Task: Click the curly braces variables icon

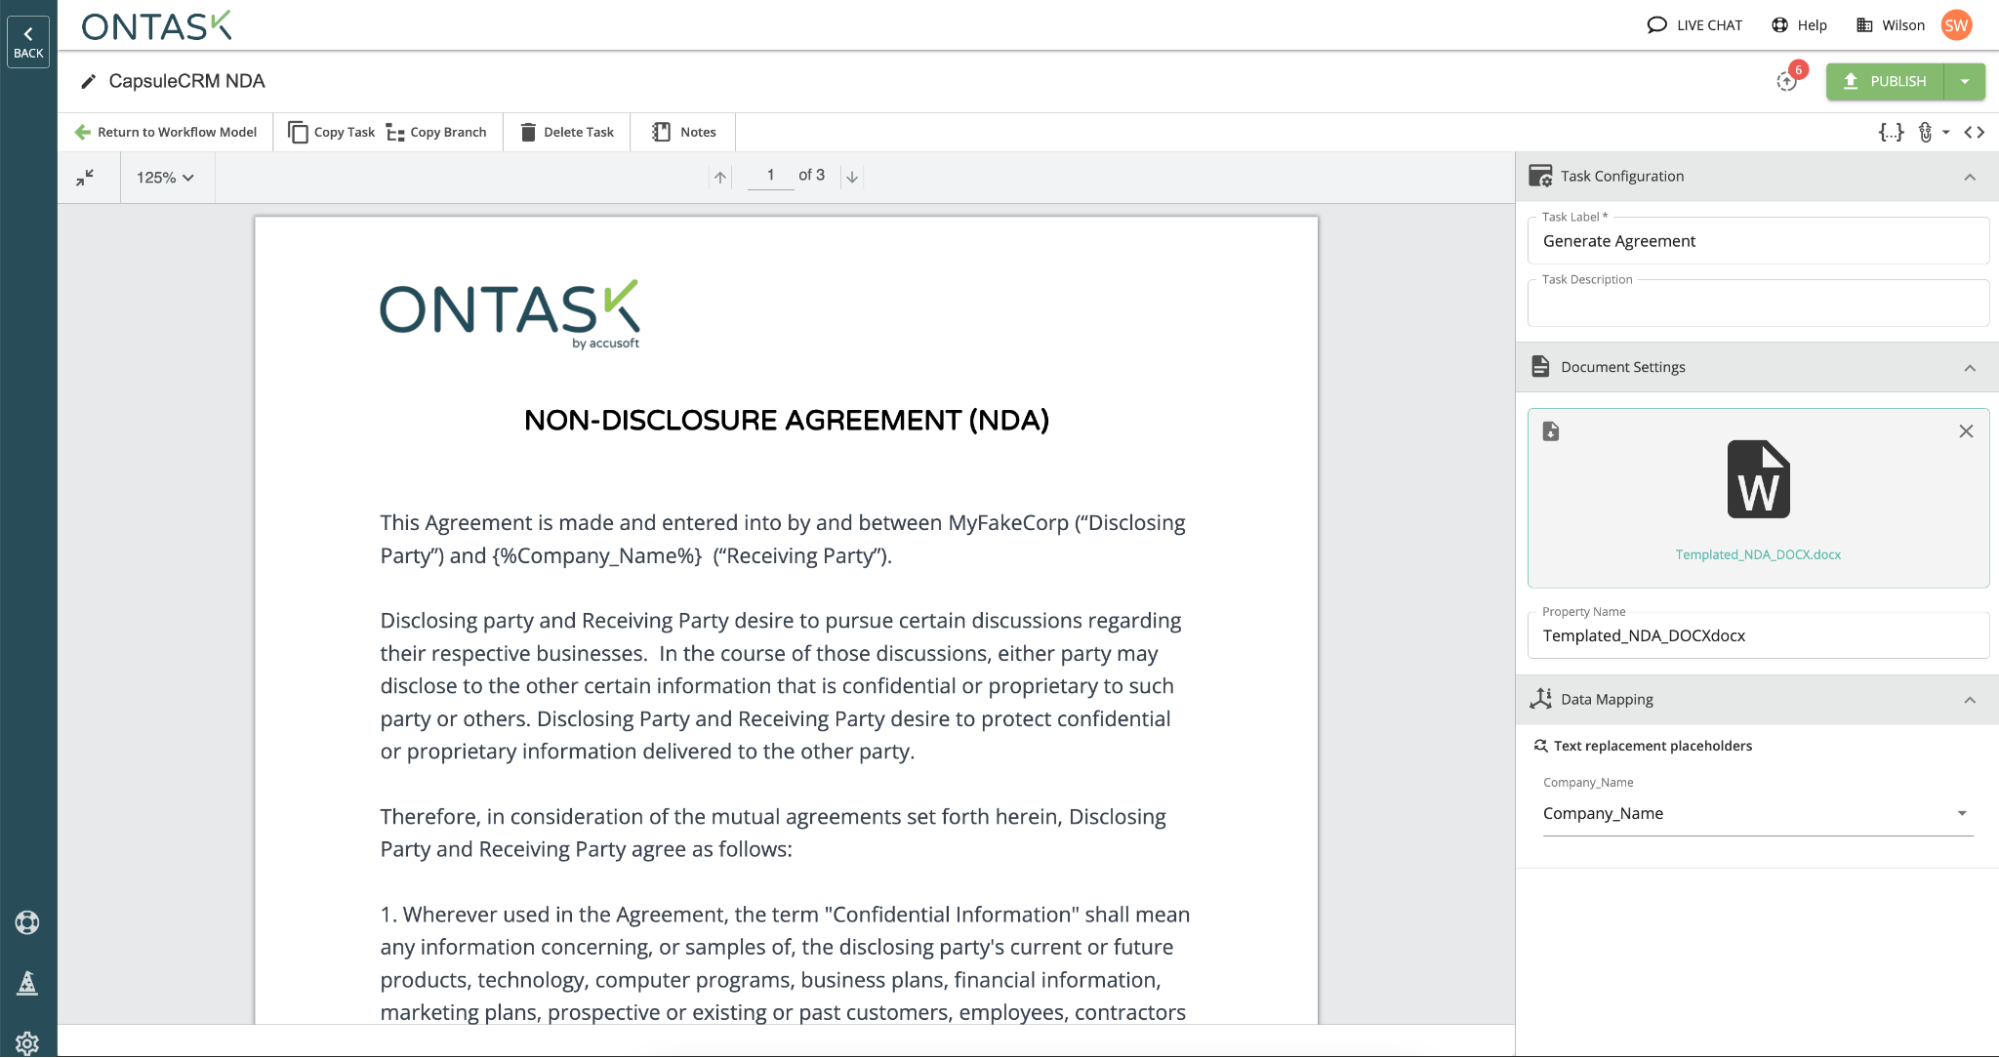Action: point(1890,132)
